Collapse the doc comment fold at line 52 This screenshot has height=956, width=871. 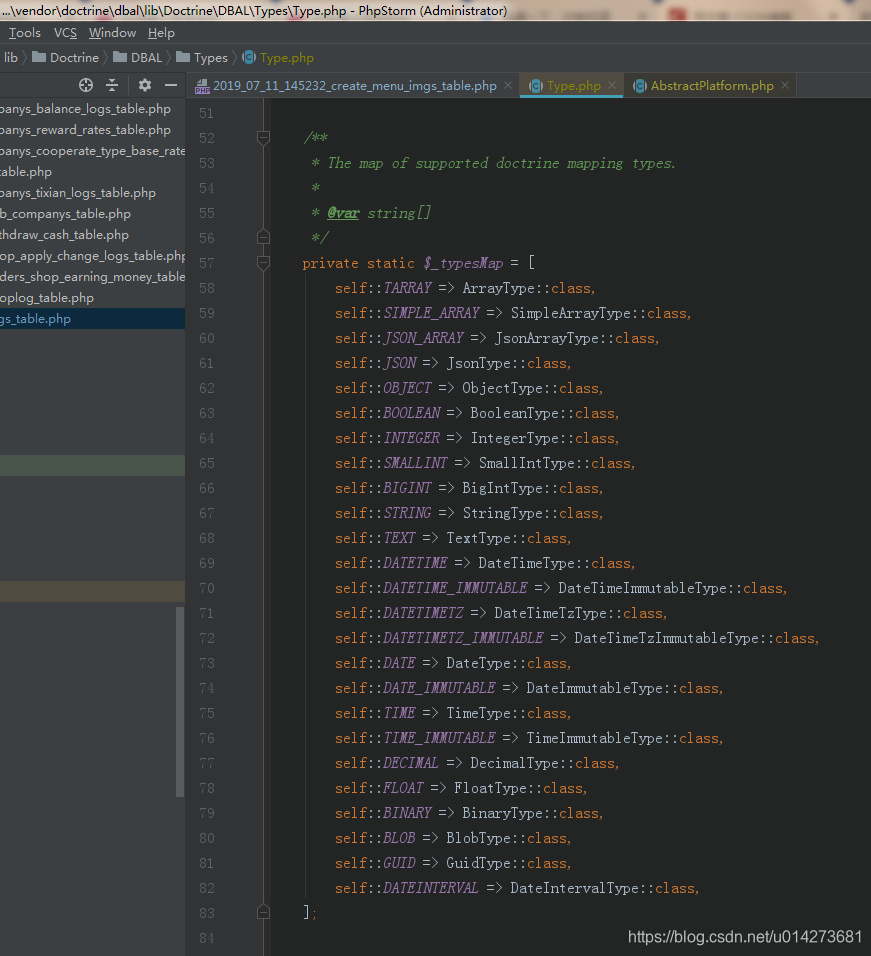tap(263, 137)
